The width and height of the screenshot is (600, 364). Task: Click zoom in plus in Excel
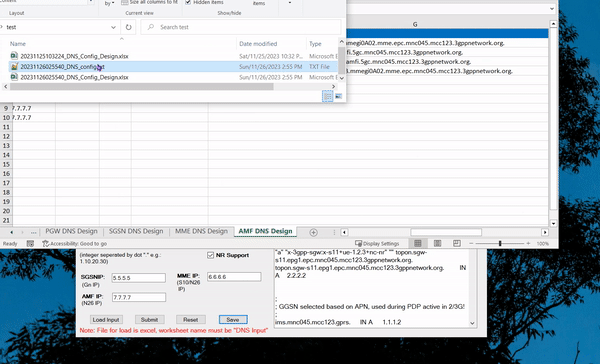coord(528,243)
